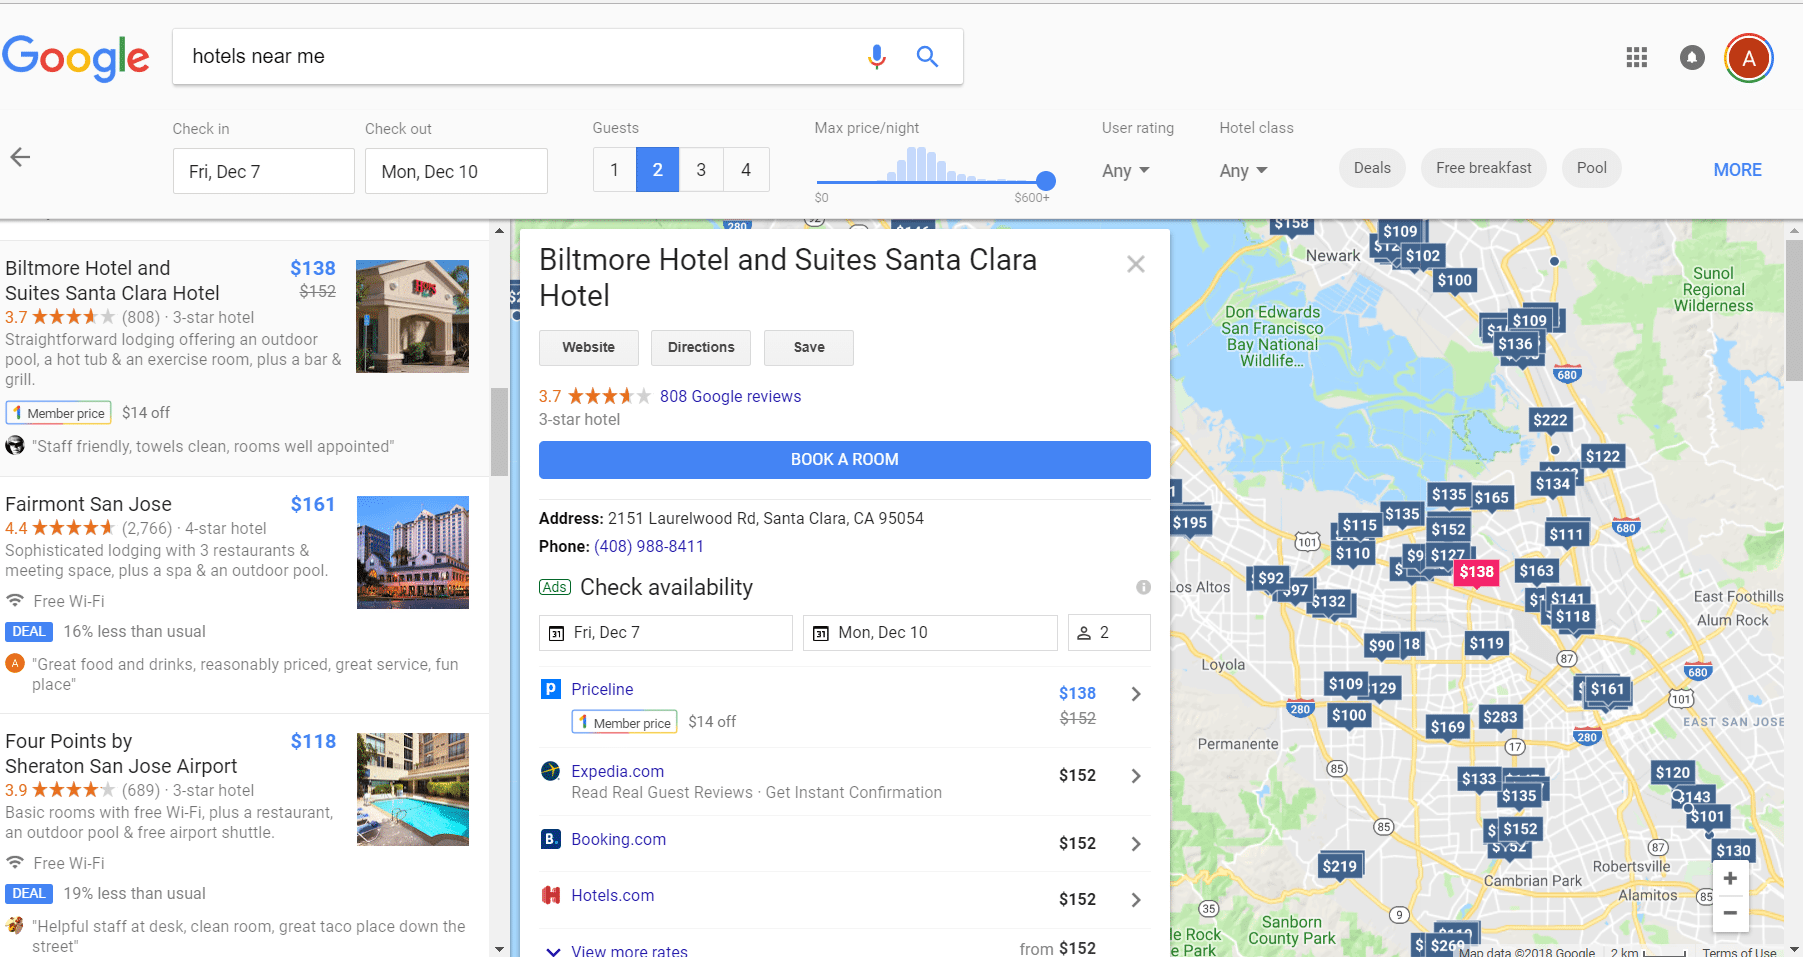Click MORE filters
The image size is (1803, 957).
coord(1738,170)
